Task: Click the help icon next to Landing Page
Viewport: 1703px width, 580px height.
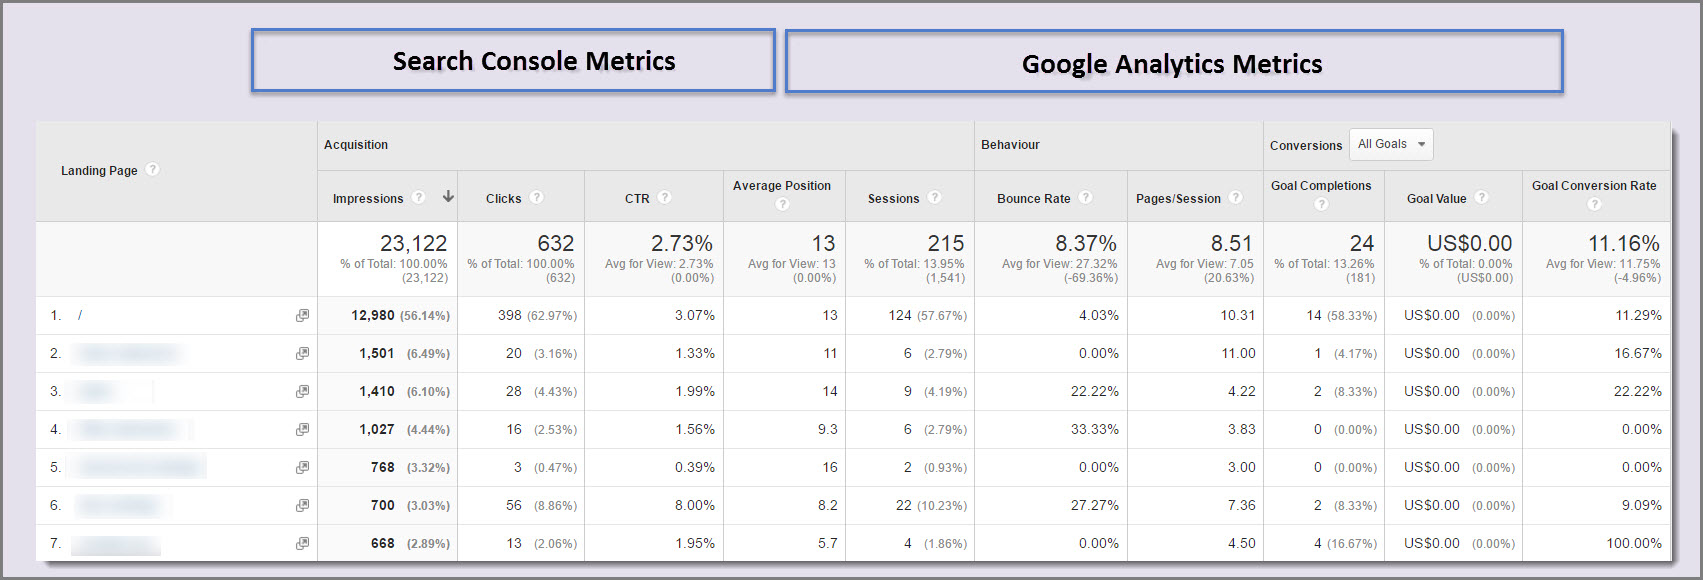Action: coord(152,170)
